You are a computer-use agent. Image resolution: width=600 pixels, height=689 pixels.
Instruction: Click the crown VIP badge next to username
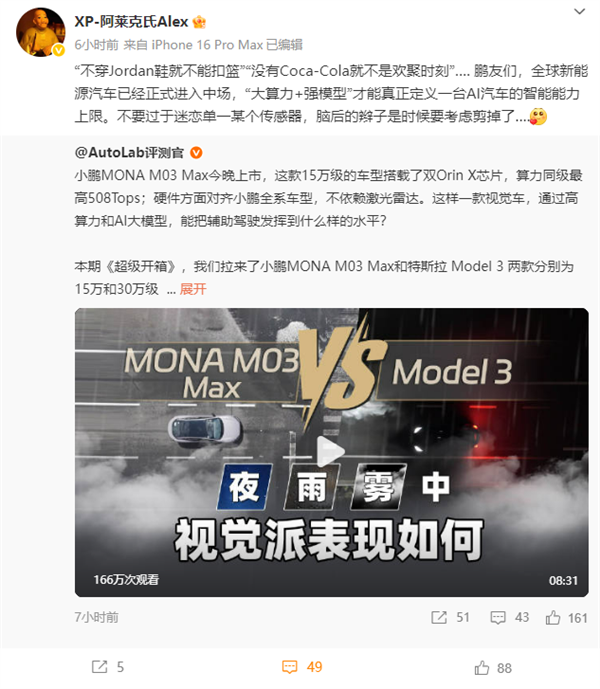coord(199,22)
